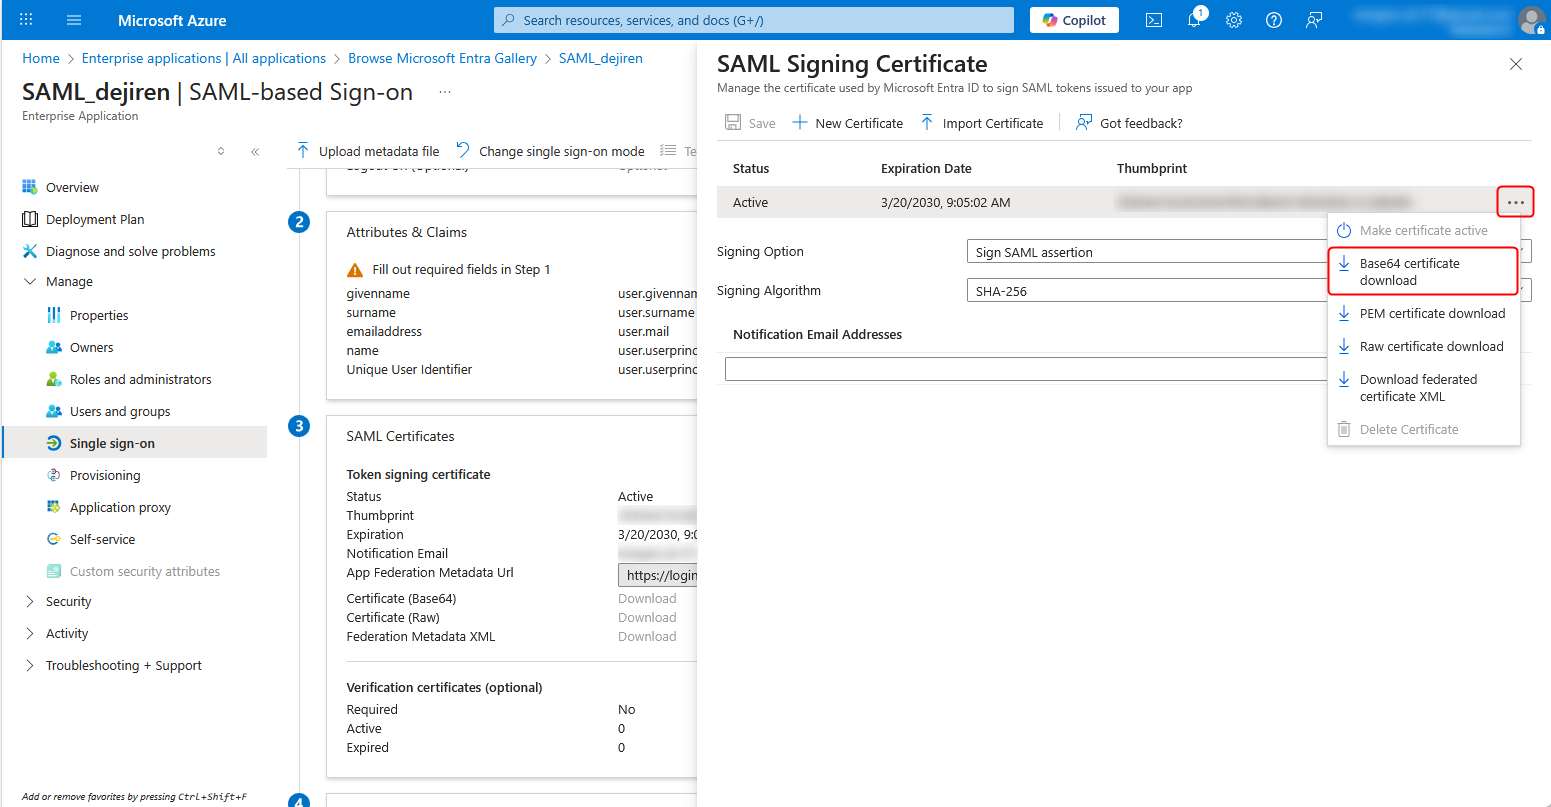Click the Expiration Date column header
This screenshot has width=1551, height=807.
[x=926, y=168]
